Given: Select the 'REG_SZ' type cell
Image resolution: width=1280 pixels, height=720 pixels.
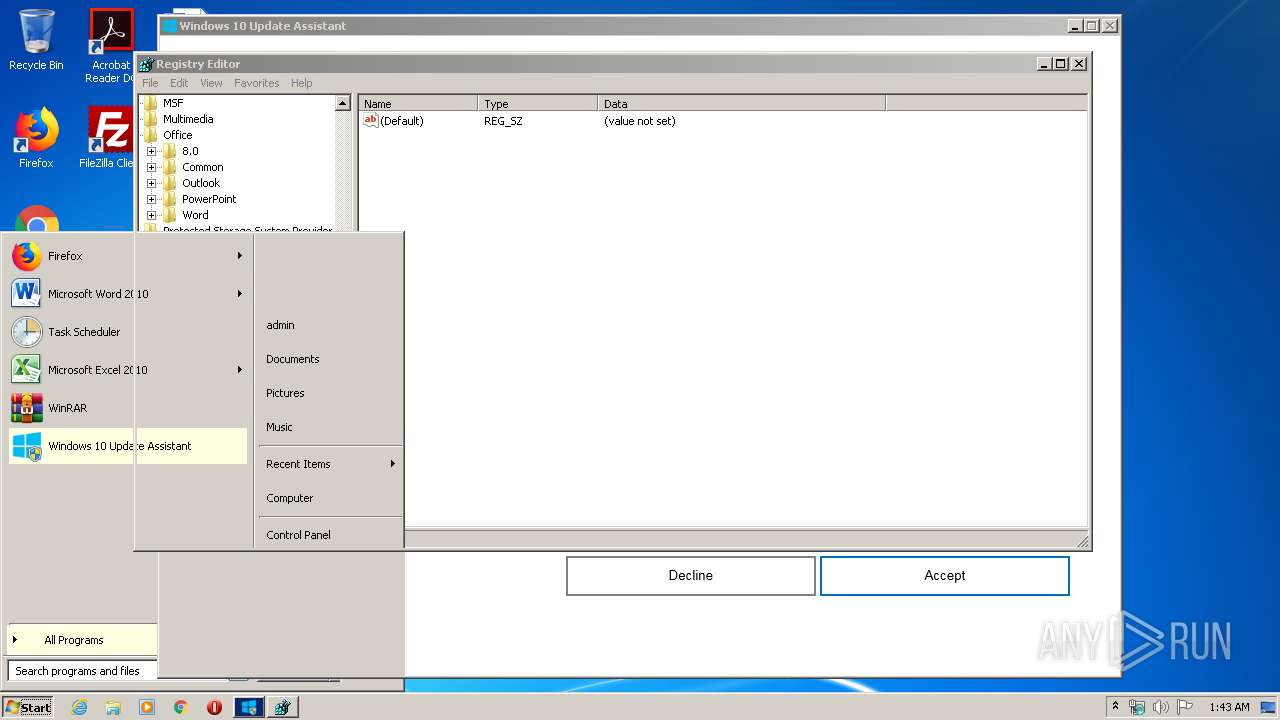Looking at the screenshot, I should 503,121.
